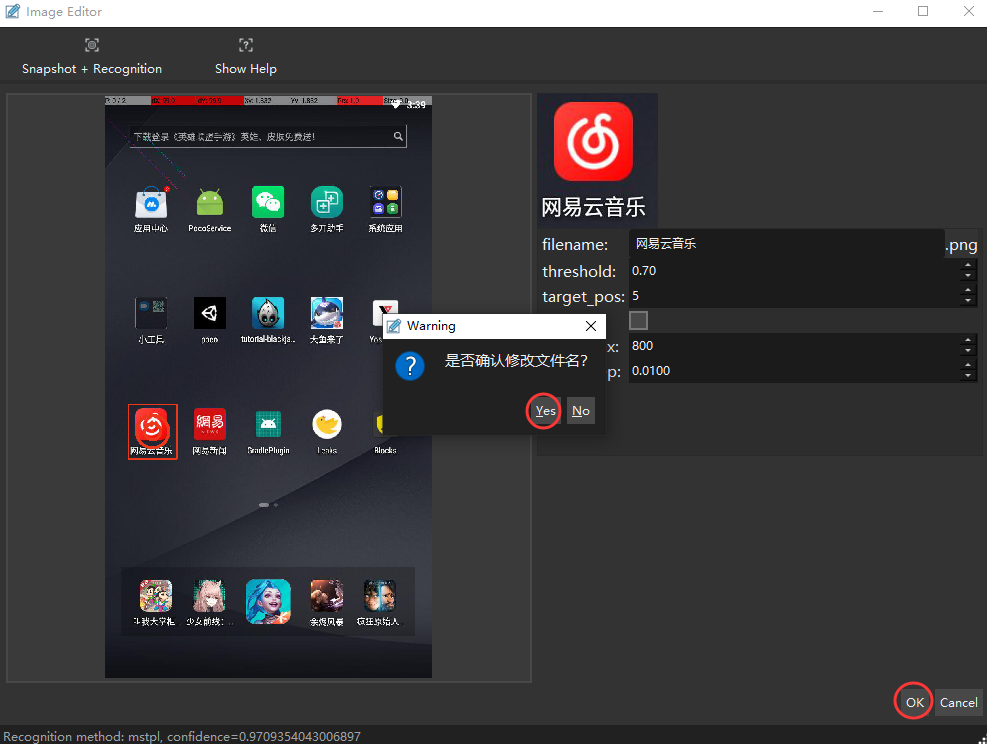The image size is (987, 744).
Task: Open the 系统应用 folder icon
Action: tap(385, 203)
